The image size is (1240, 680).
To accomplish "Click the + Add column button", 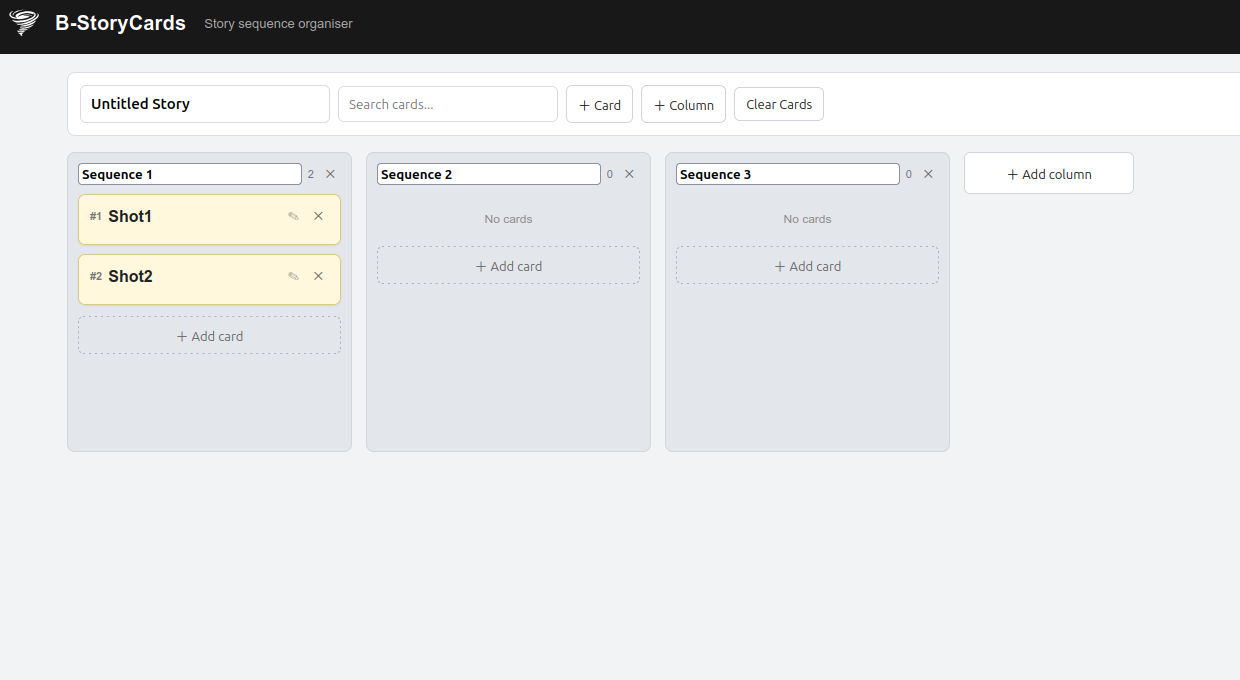I will point(1049,173).
